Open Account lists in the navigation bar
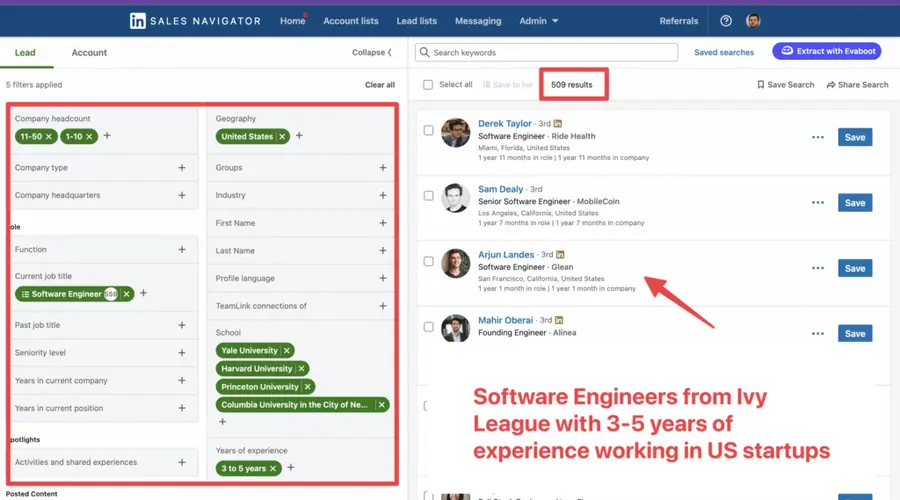Viewport: 900px width, 500px height. (351, 21)
